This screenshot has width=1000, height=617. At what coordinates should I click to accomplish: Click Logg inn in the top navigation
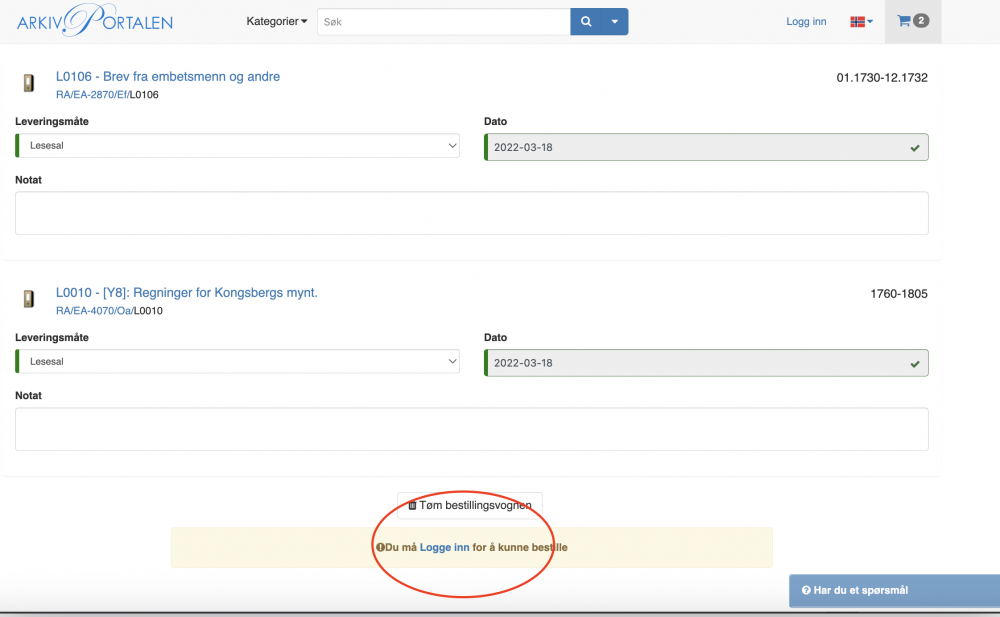[806, 22]
